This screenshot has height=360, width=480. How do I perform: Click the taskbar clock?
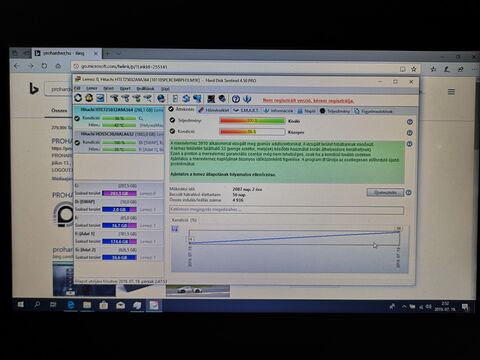(445, 306)
